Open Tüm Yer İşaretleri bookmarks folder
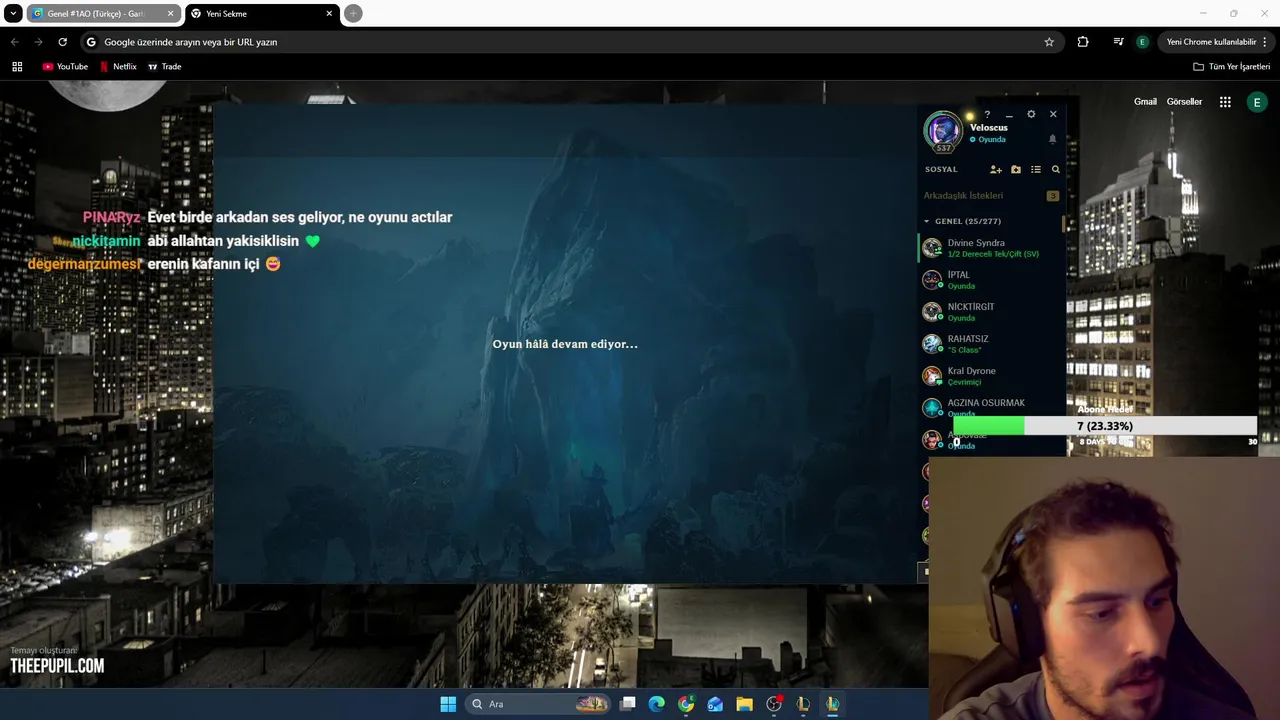The height and width of the screenshot is (720, 1280). click(1232, 67)
